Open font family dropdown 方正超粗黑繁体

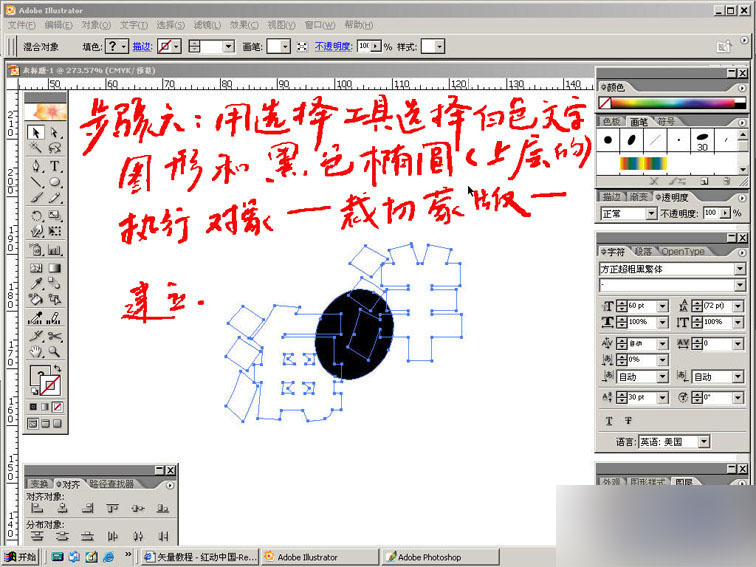click(740, 269)
